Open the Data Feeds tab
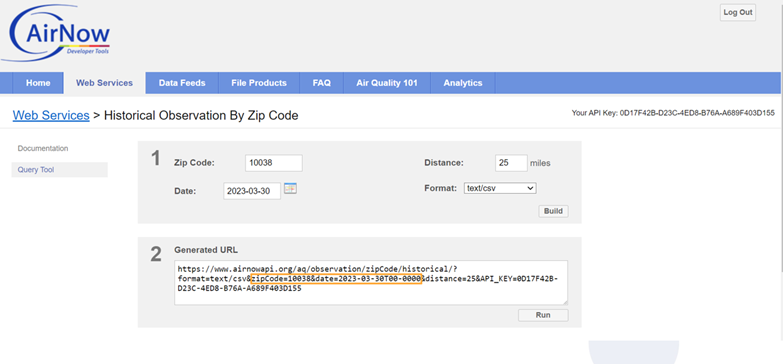This screenshot has height=364, width=783. point(182,83)
